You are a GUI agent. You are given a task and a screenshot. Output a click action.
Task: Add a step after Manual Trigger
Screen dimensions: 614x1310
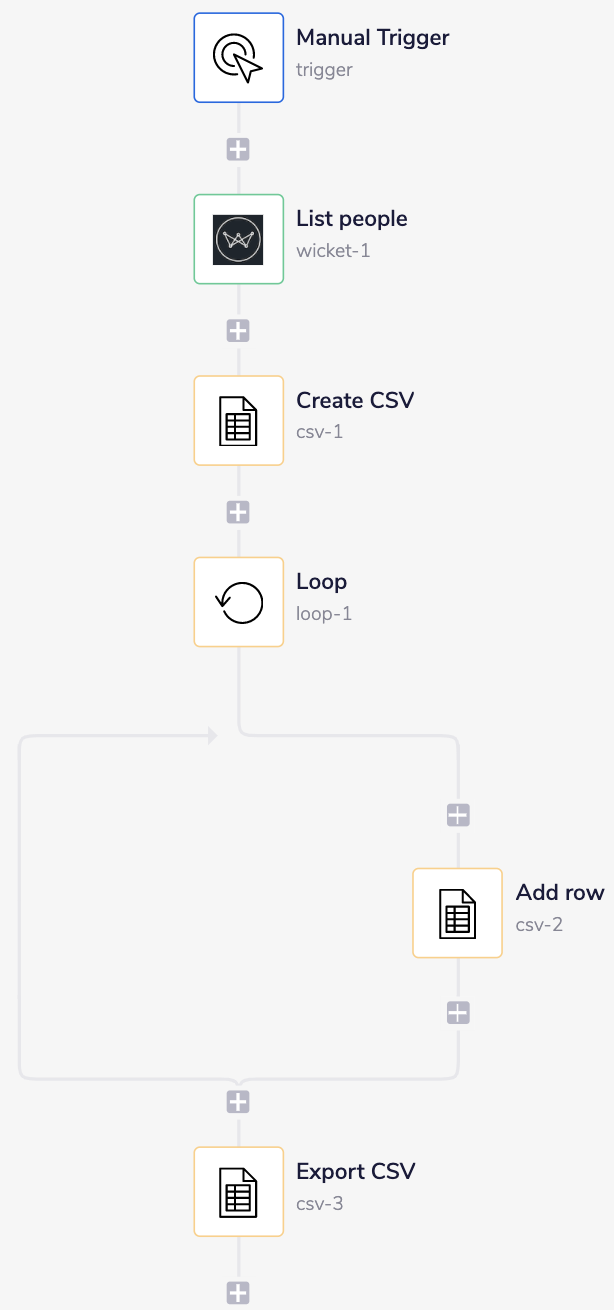tap(238, 148)
